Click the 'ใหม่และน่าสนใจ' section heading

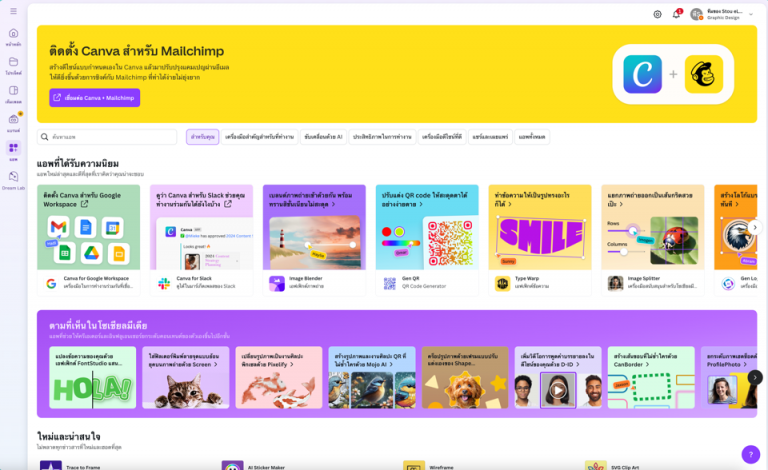[69, 436]
